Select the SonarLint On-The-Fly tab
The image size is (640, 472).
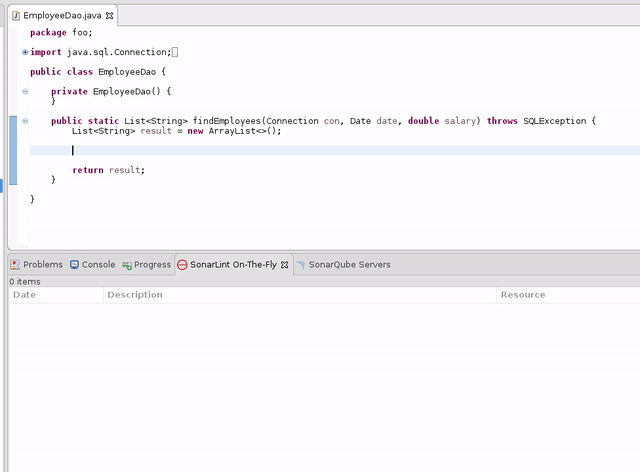click(233, 265)
